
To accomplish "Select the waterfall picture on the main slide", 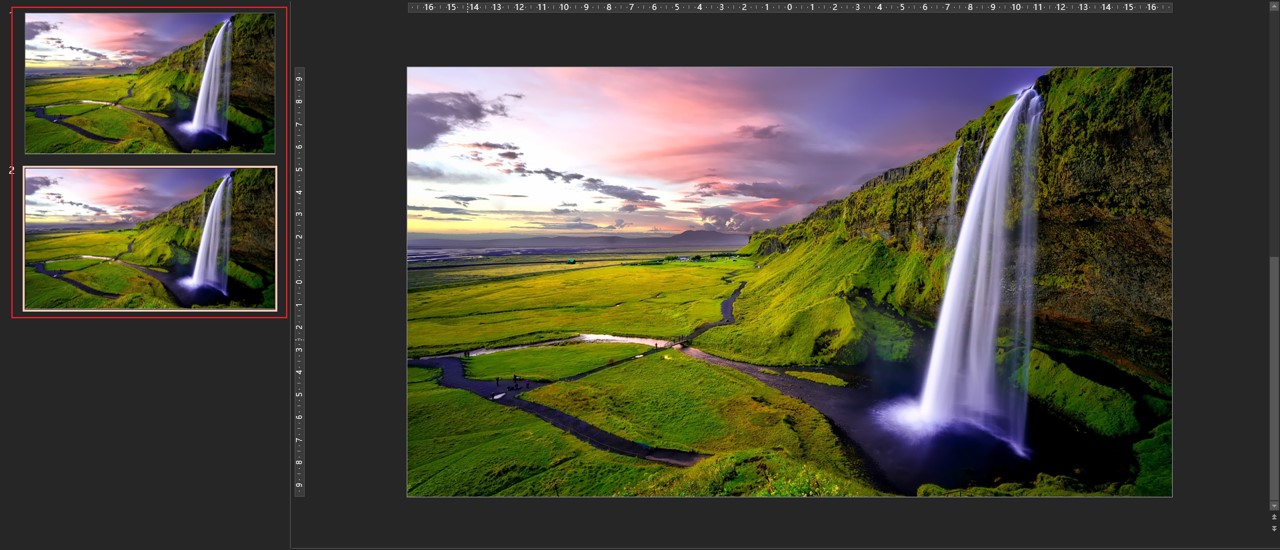I will (x=789, y=282).
